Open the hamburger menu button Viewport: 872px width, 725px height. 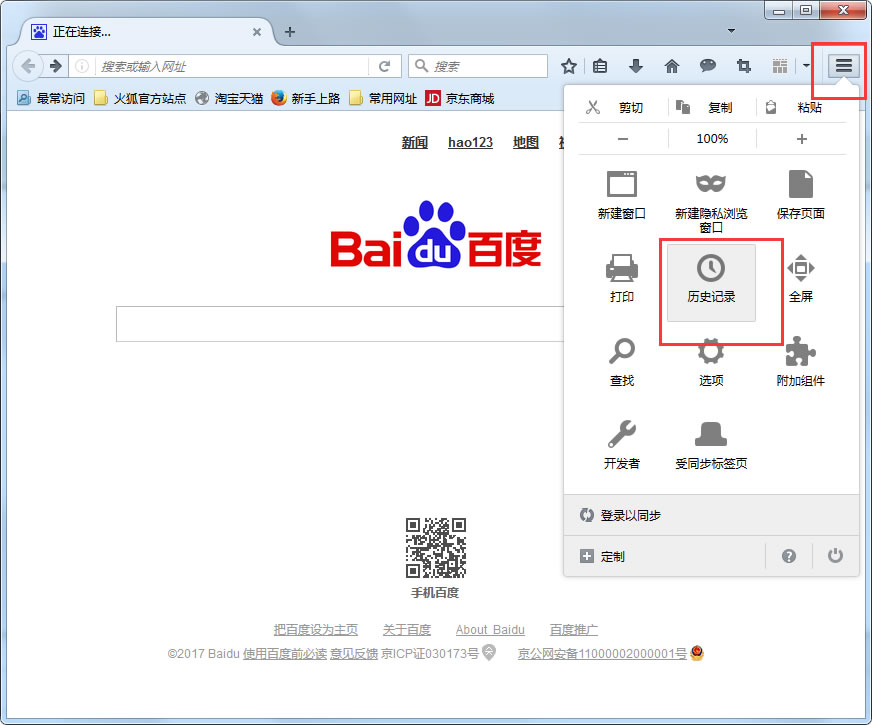click(844, 66)
